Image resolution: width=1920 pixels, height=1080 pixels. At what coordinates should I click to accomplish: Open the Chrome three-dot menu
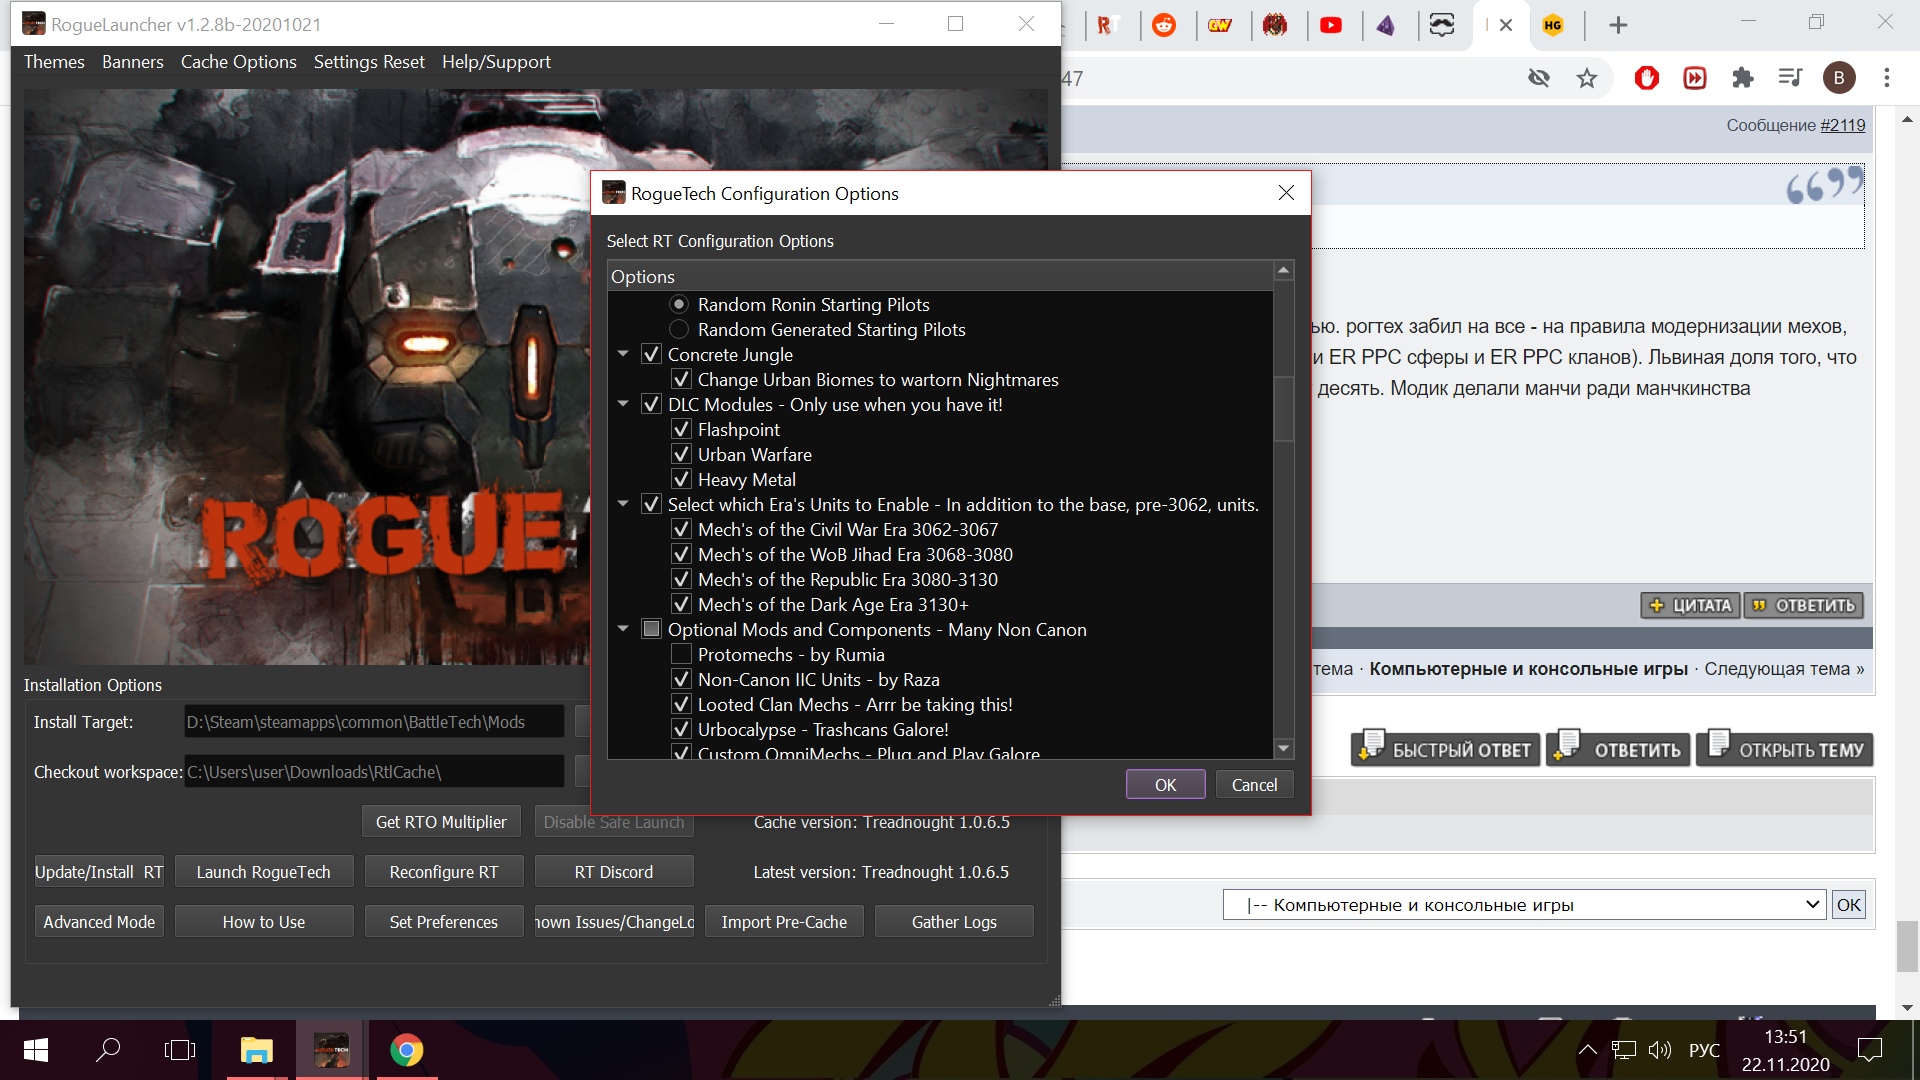pos(1887,78)
